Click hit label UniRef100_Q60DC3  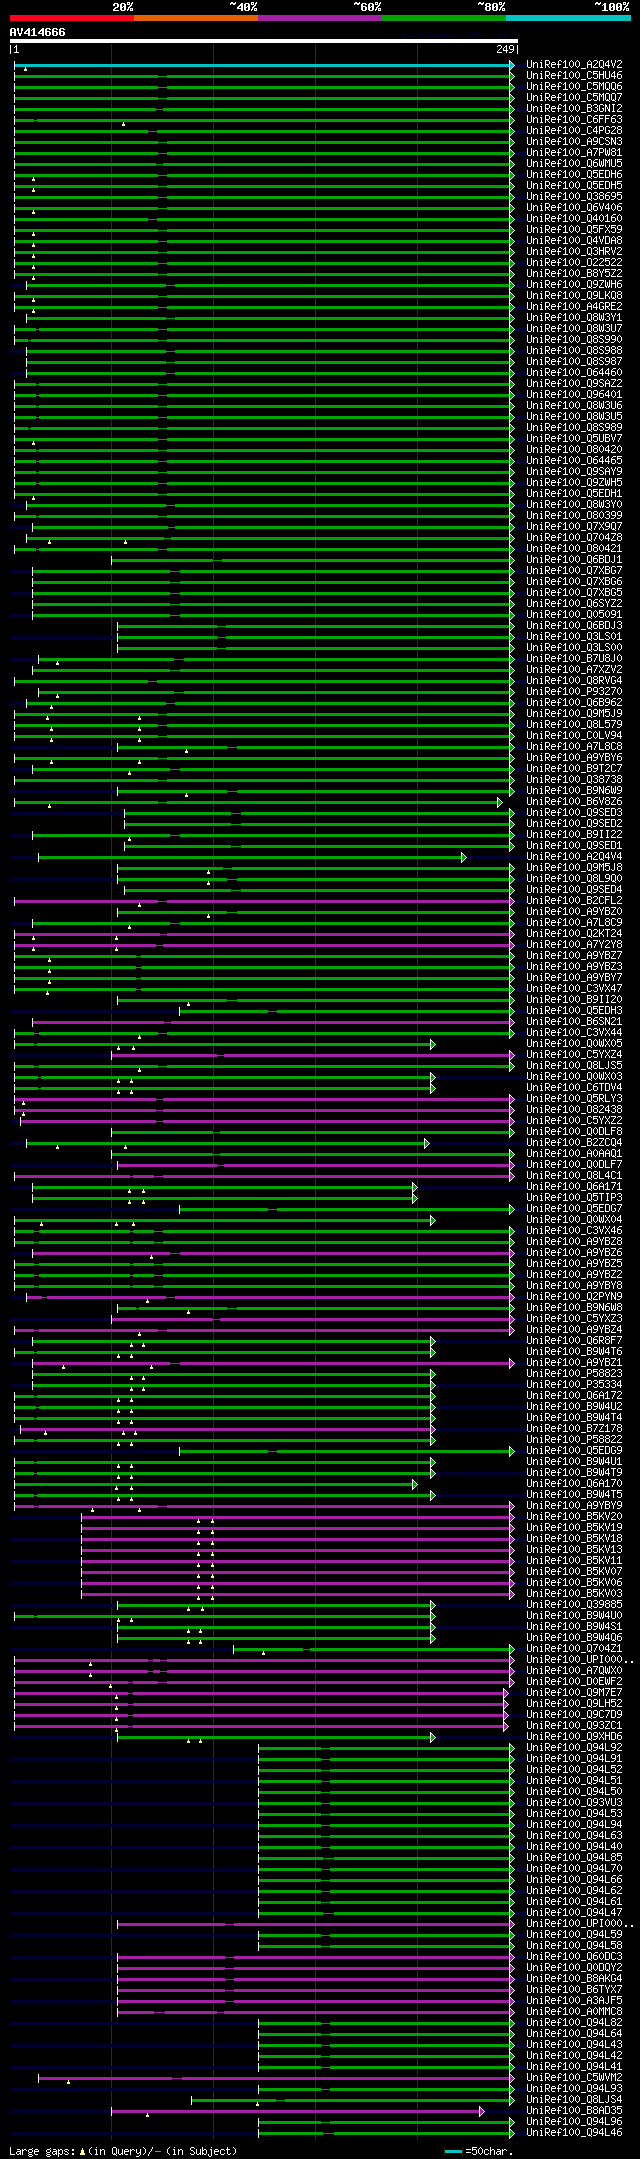click(x=574, y=1957)
